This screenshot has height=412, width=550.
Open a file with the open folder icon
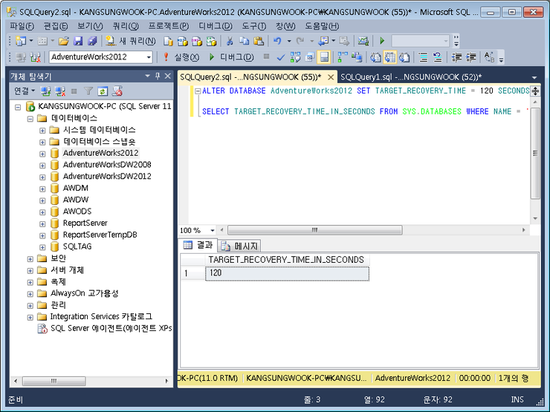pos(63,41)
